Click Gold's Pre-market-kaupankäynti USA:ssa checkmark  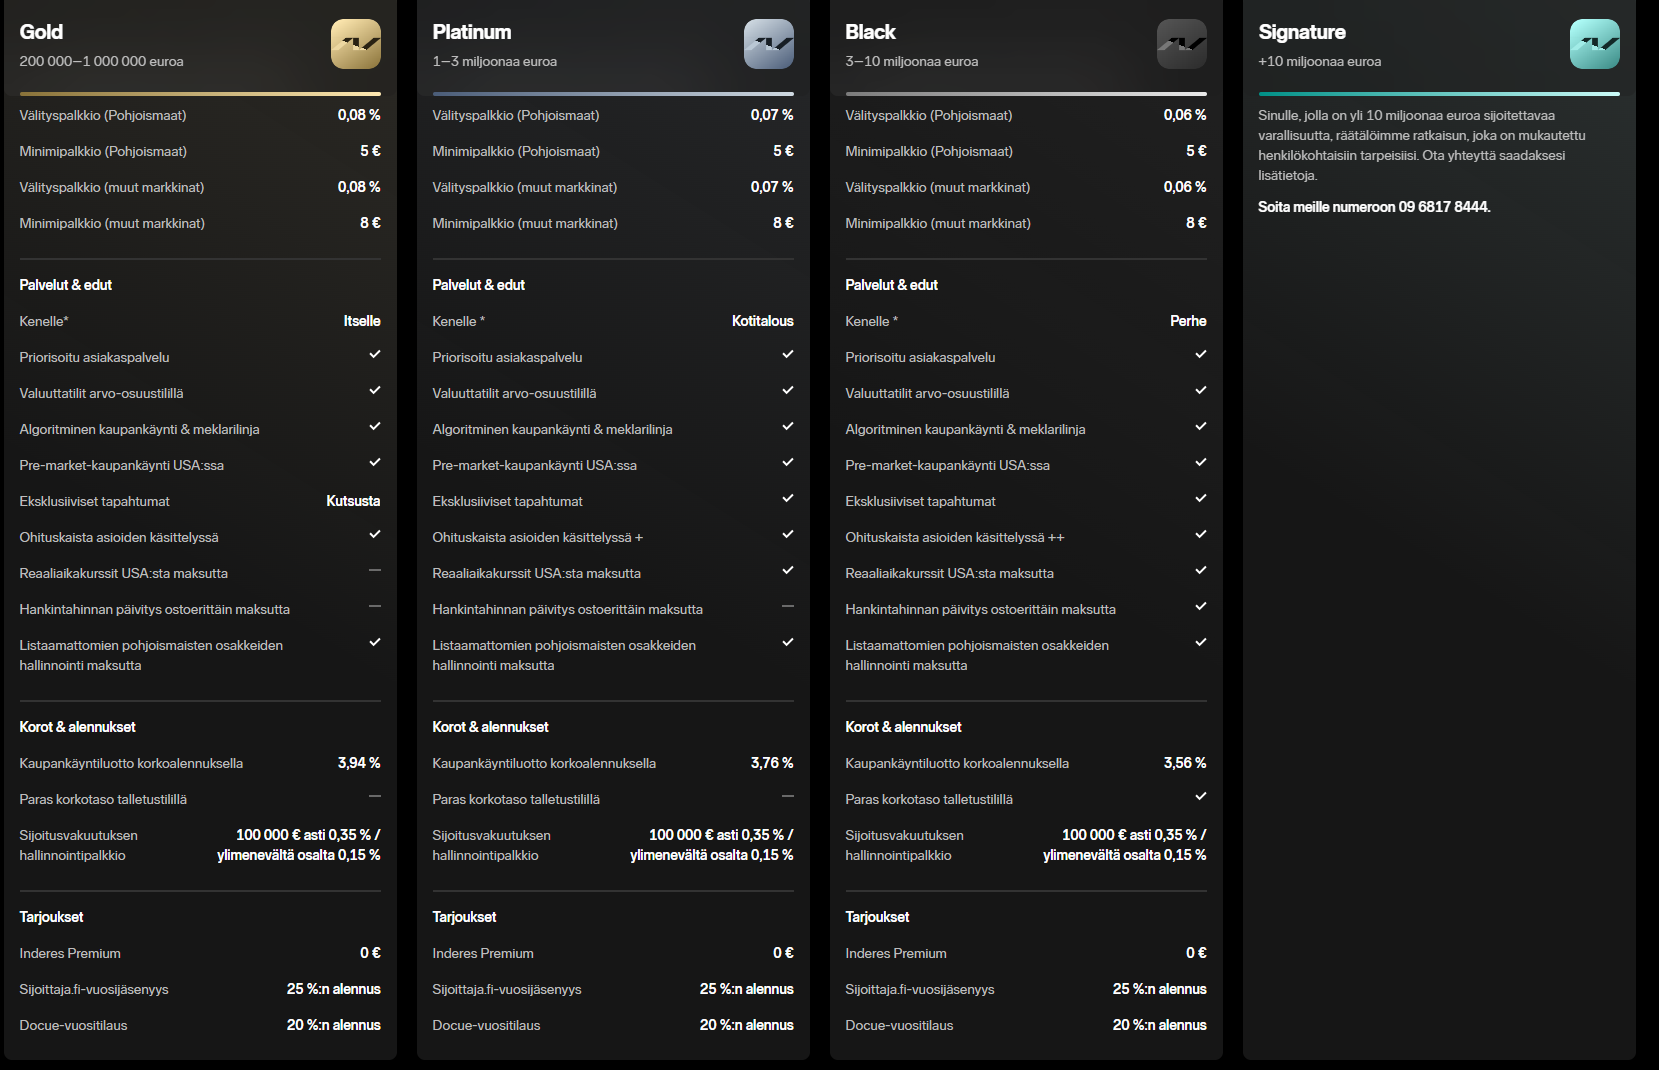click(x=375, y=463)
